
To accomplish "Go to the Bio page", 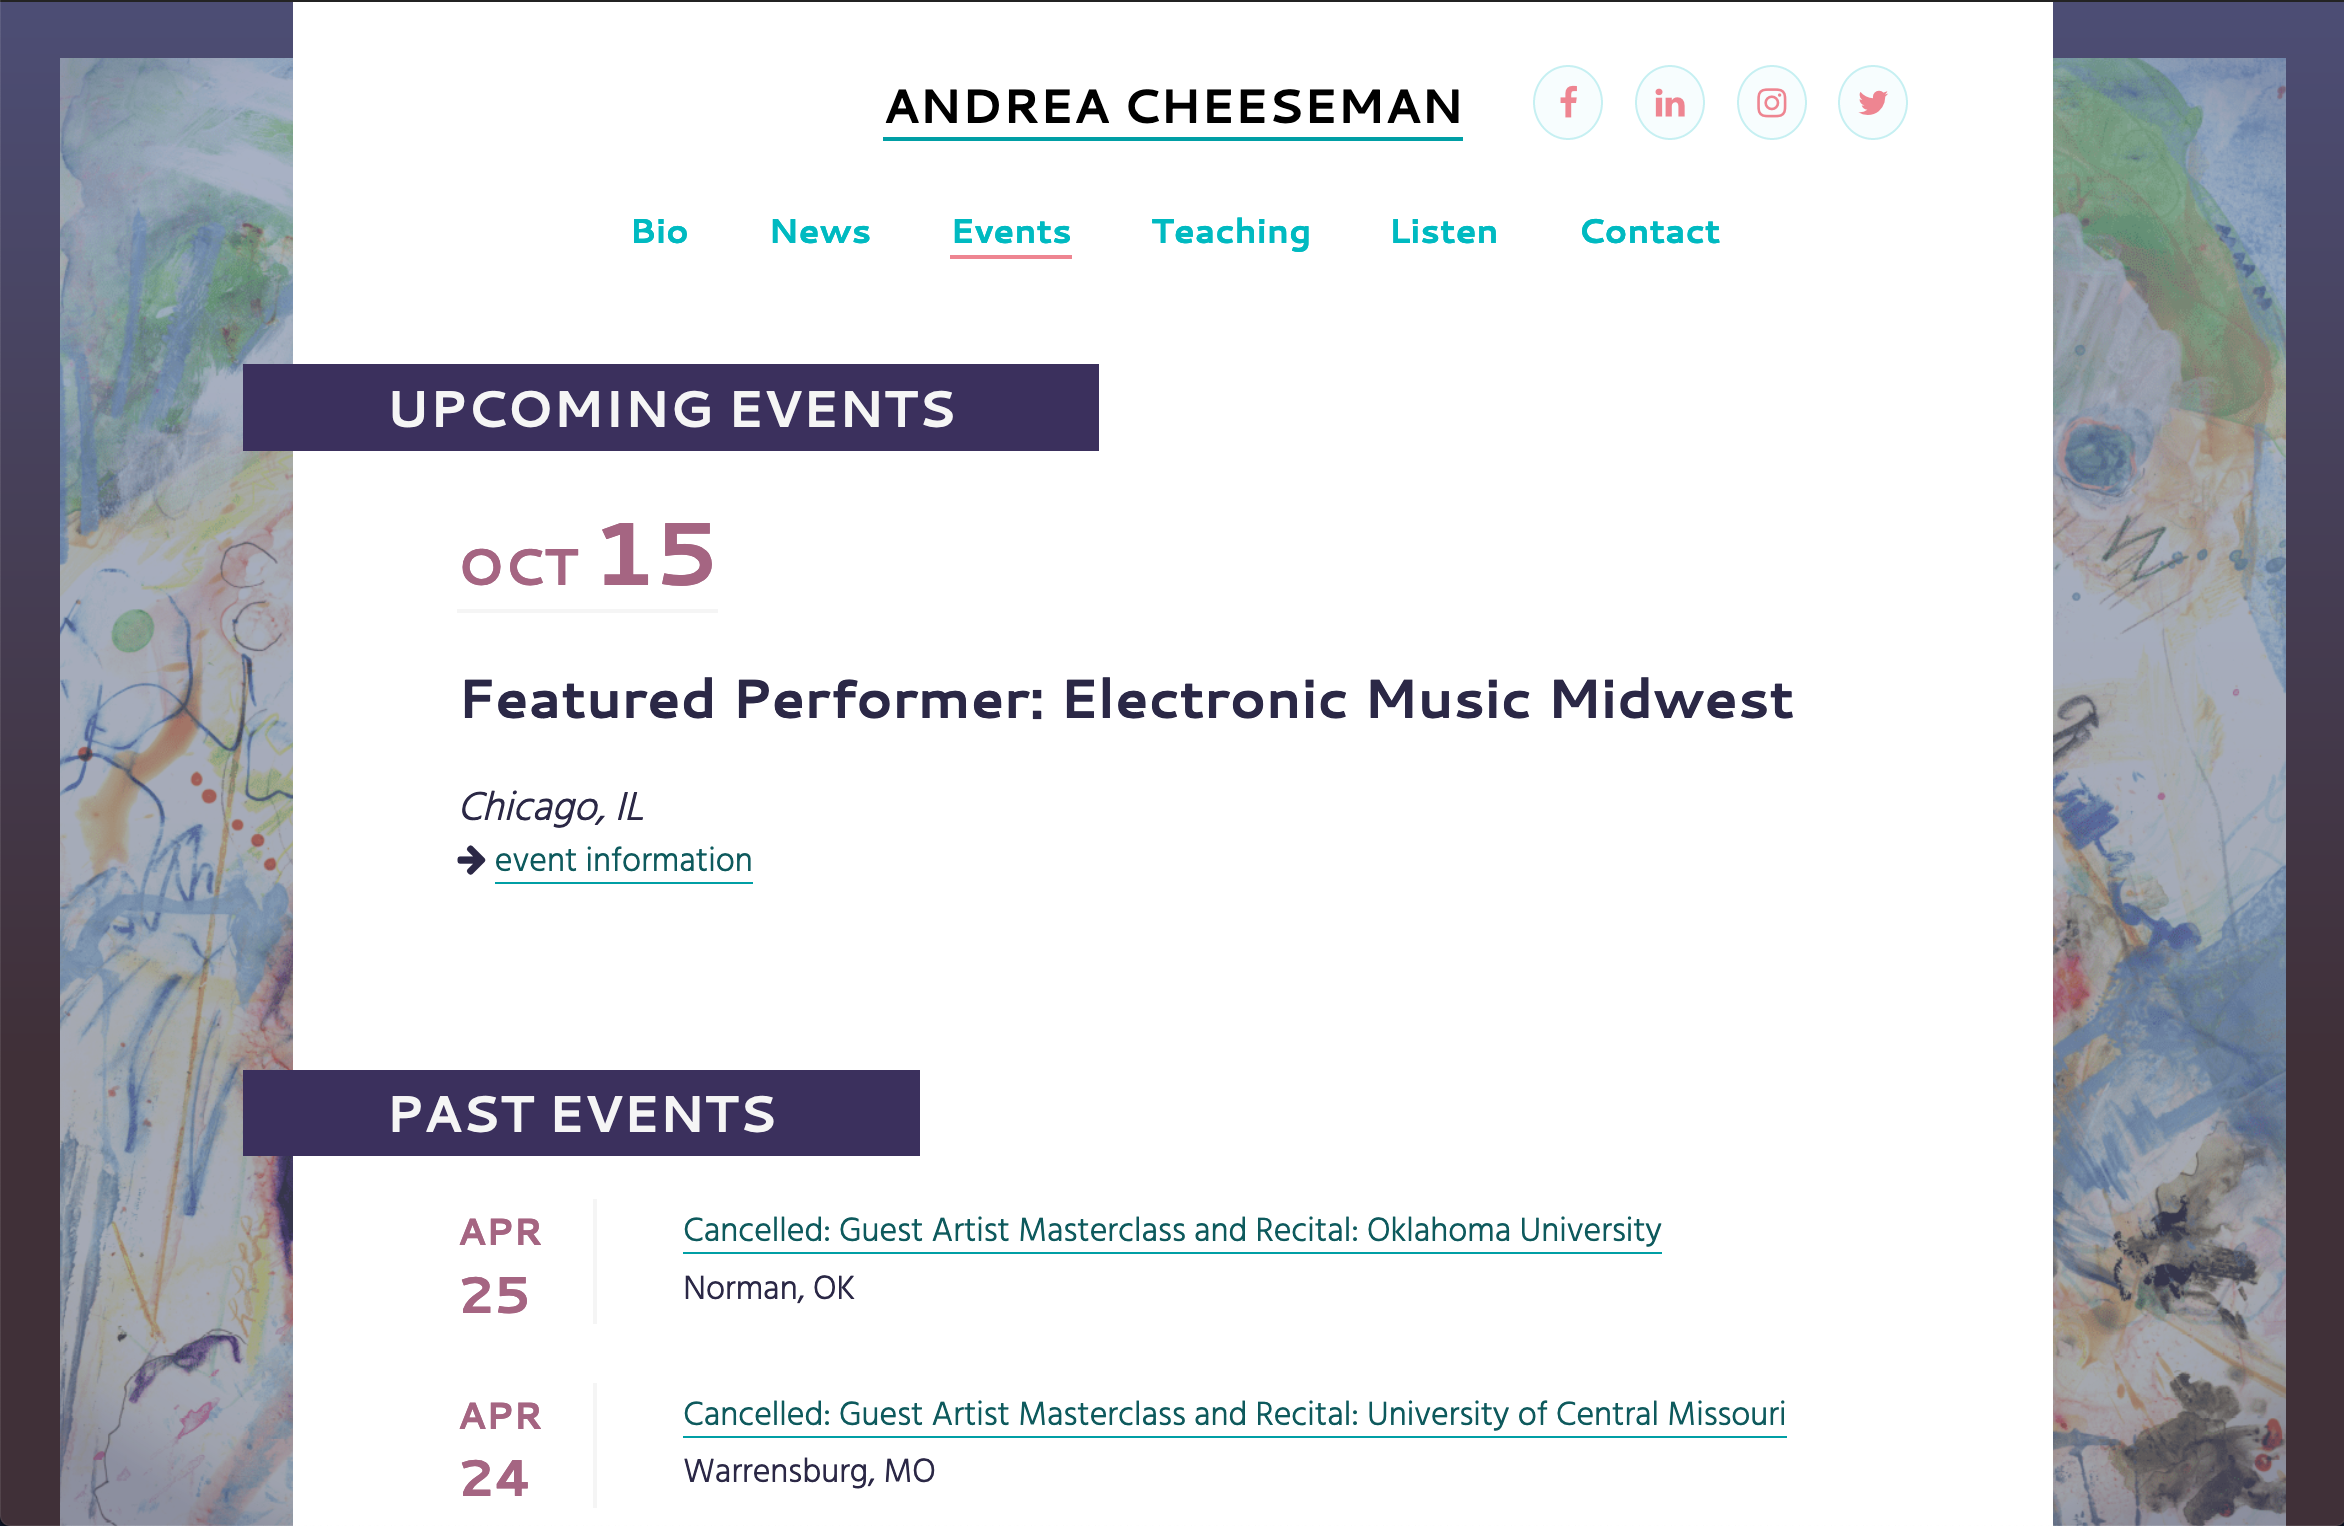I will coord(660,232).
